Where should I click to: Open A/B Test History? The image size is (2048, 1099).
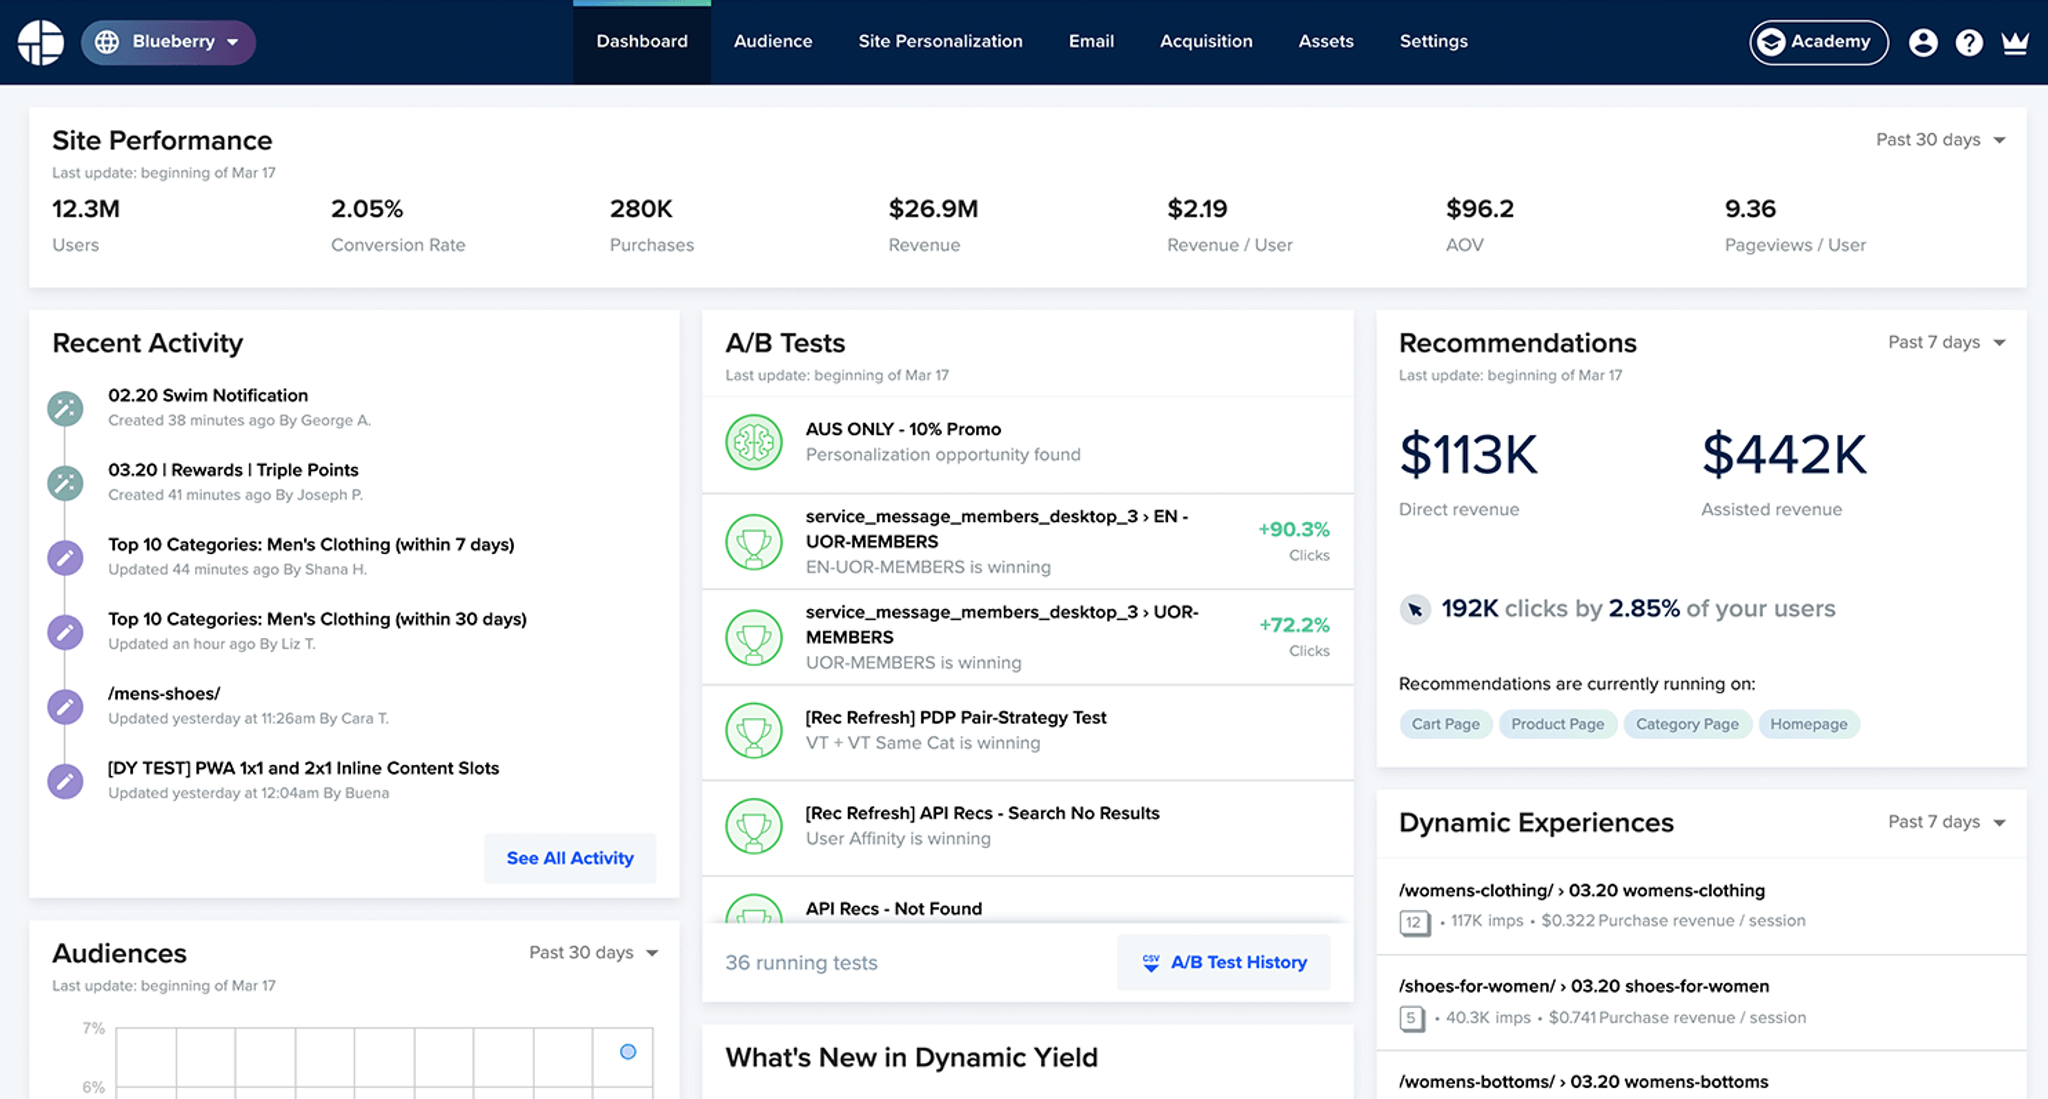pos(1223,962)
